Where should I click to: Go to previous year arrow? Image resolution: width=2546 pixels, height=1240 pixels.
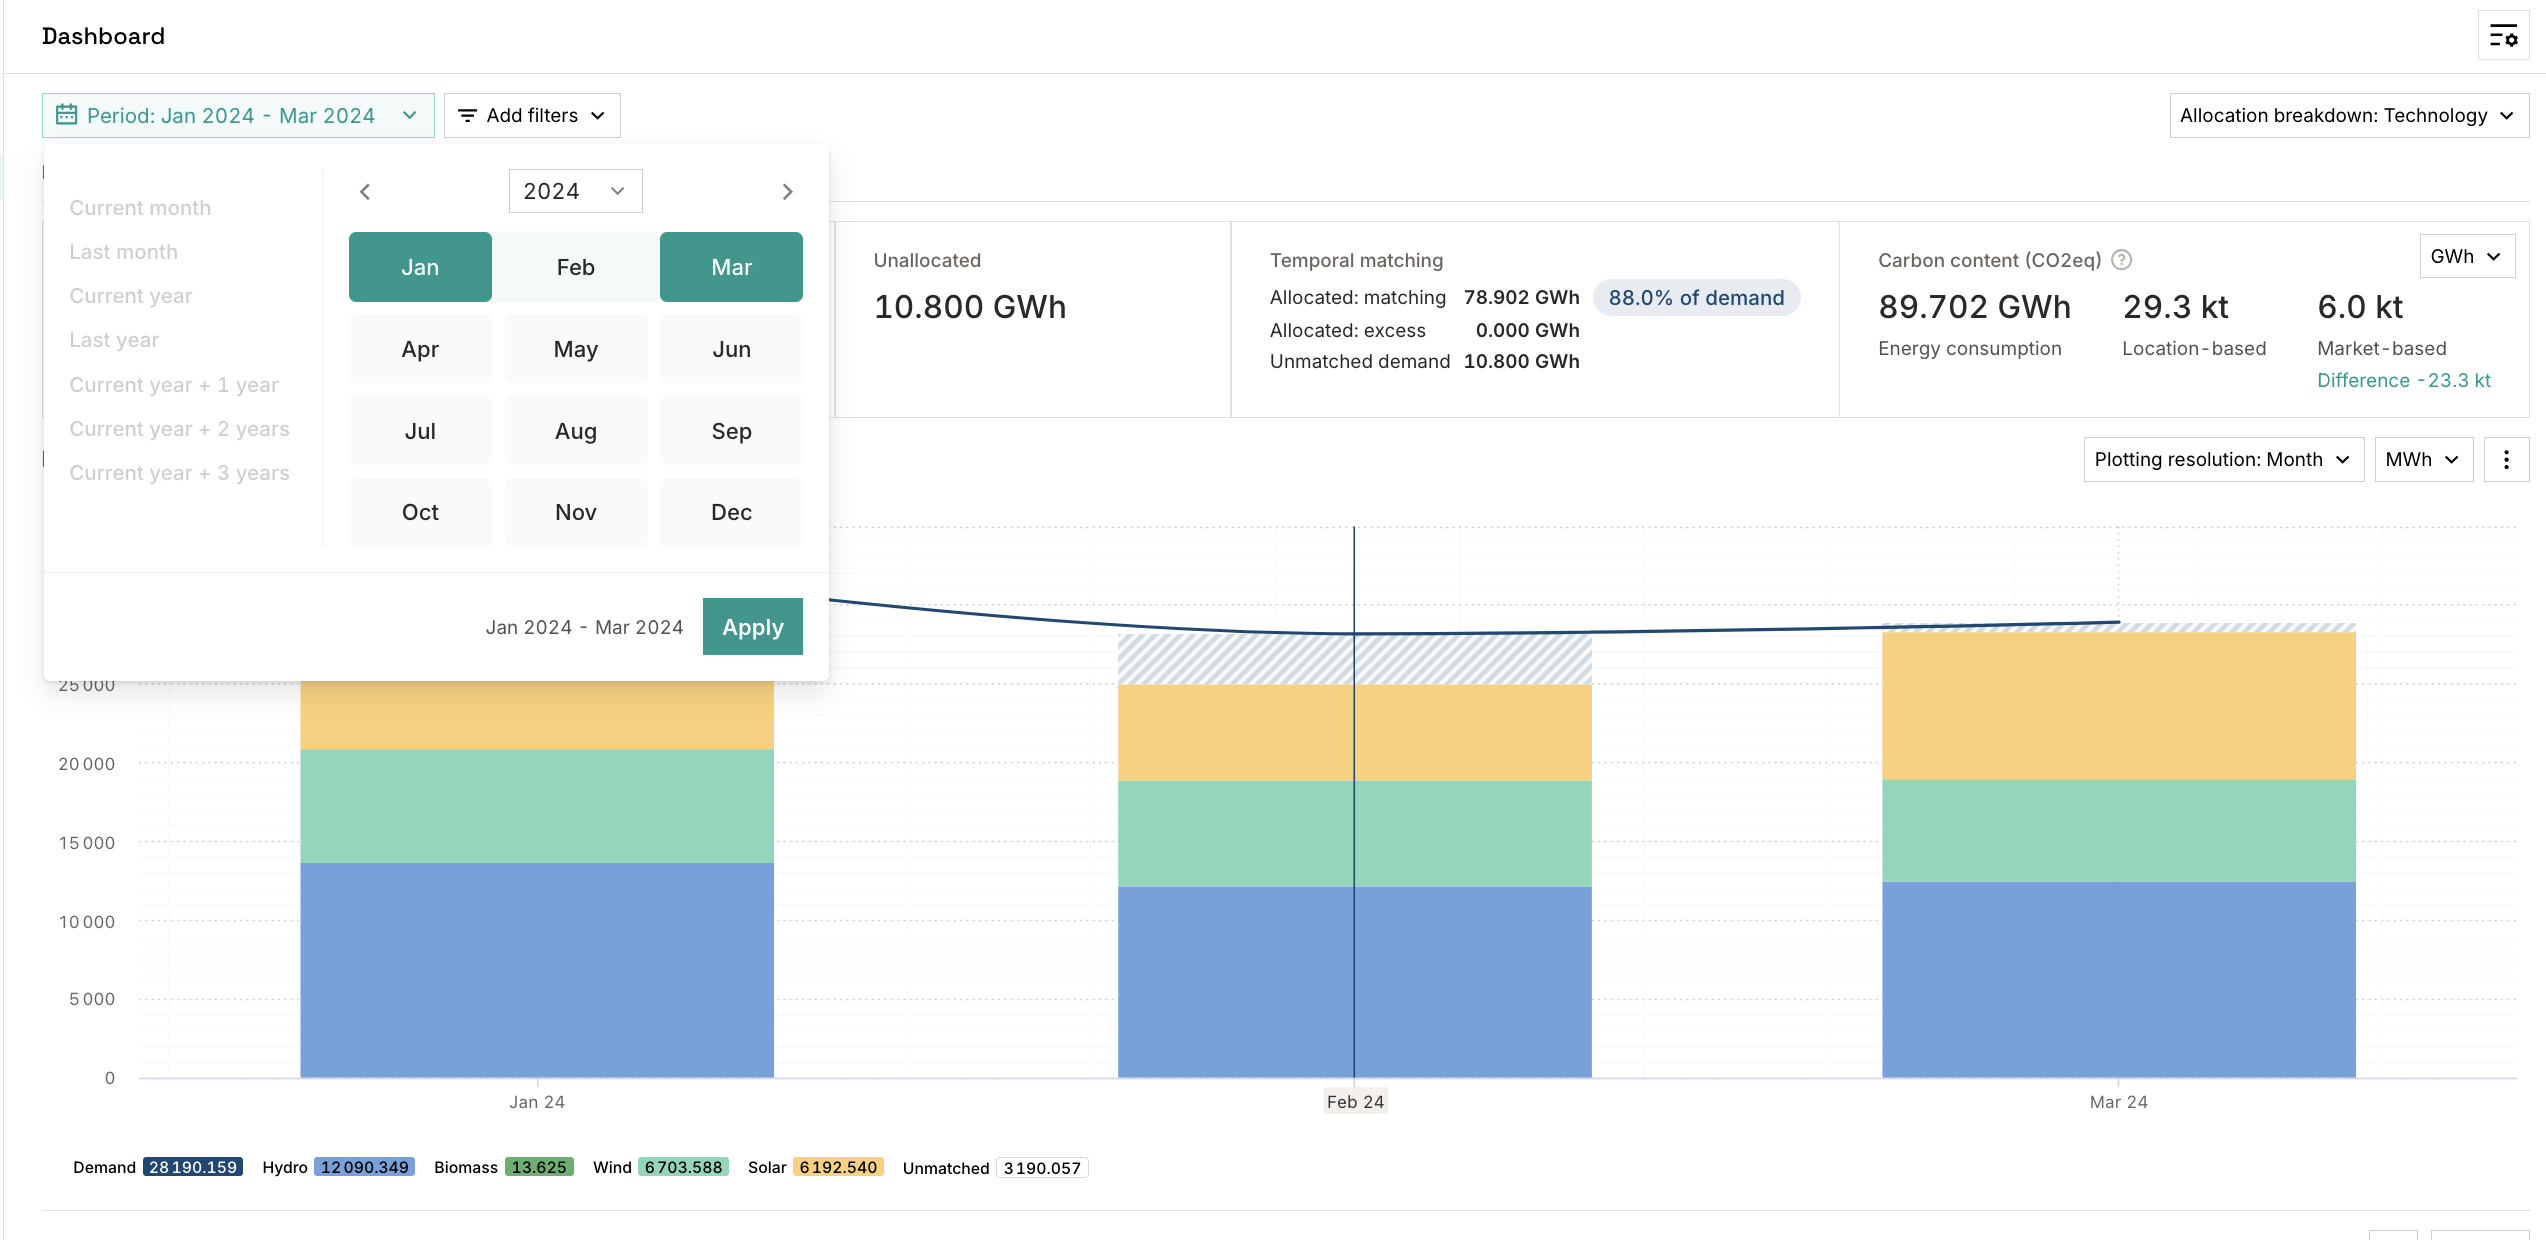click(x=365, y=191)
